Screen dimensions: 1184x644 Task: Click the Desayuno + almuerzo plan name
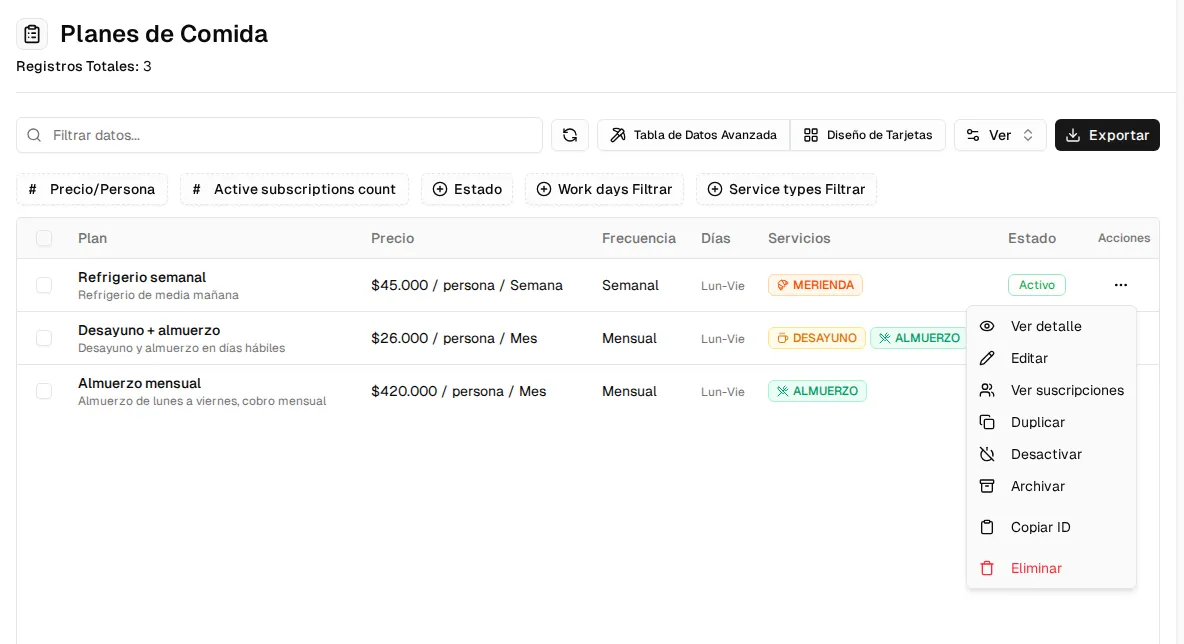(149, 330)
